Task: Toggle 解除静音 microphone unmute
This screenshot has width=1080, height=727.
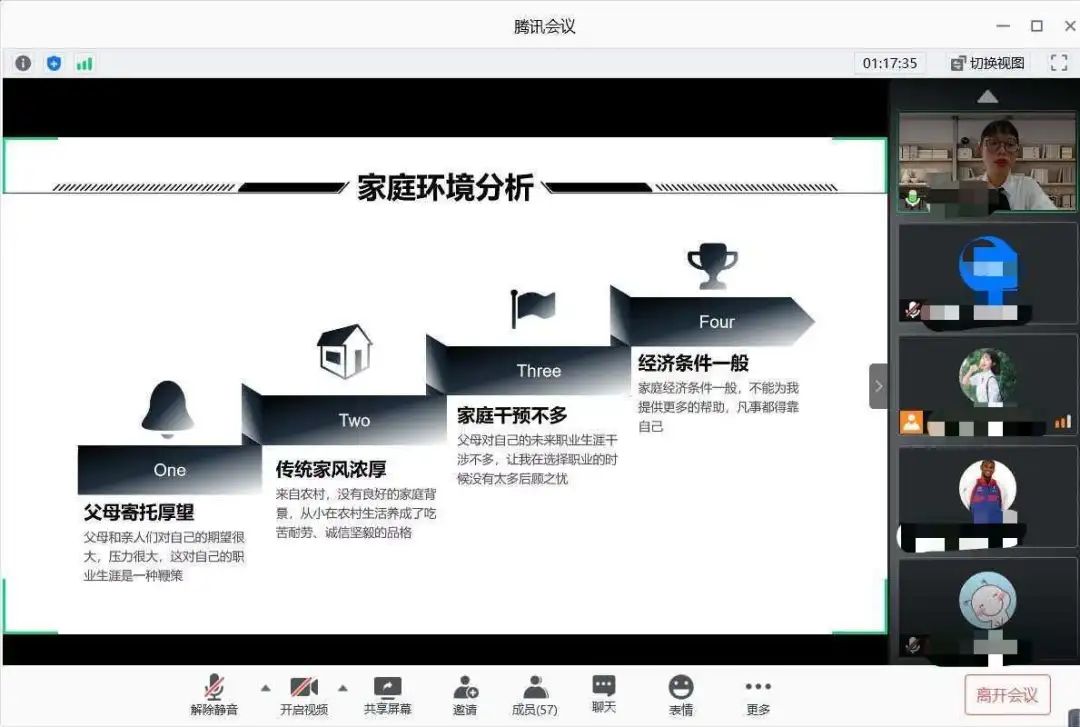Action: tap(214, 694)
